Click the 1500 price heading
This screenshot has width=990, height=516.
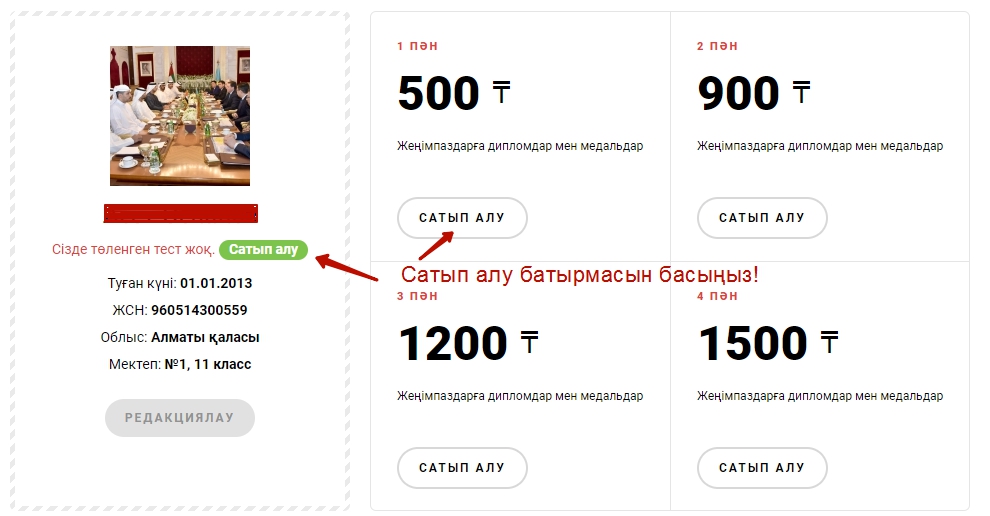pyautogui.click(x=753, y=344)
